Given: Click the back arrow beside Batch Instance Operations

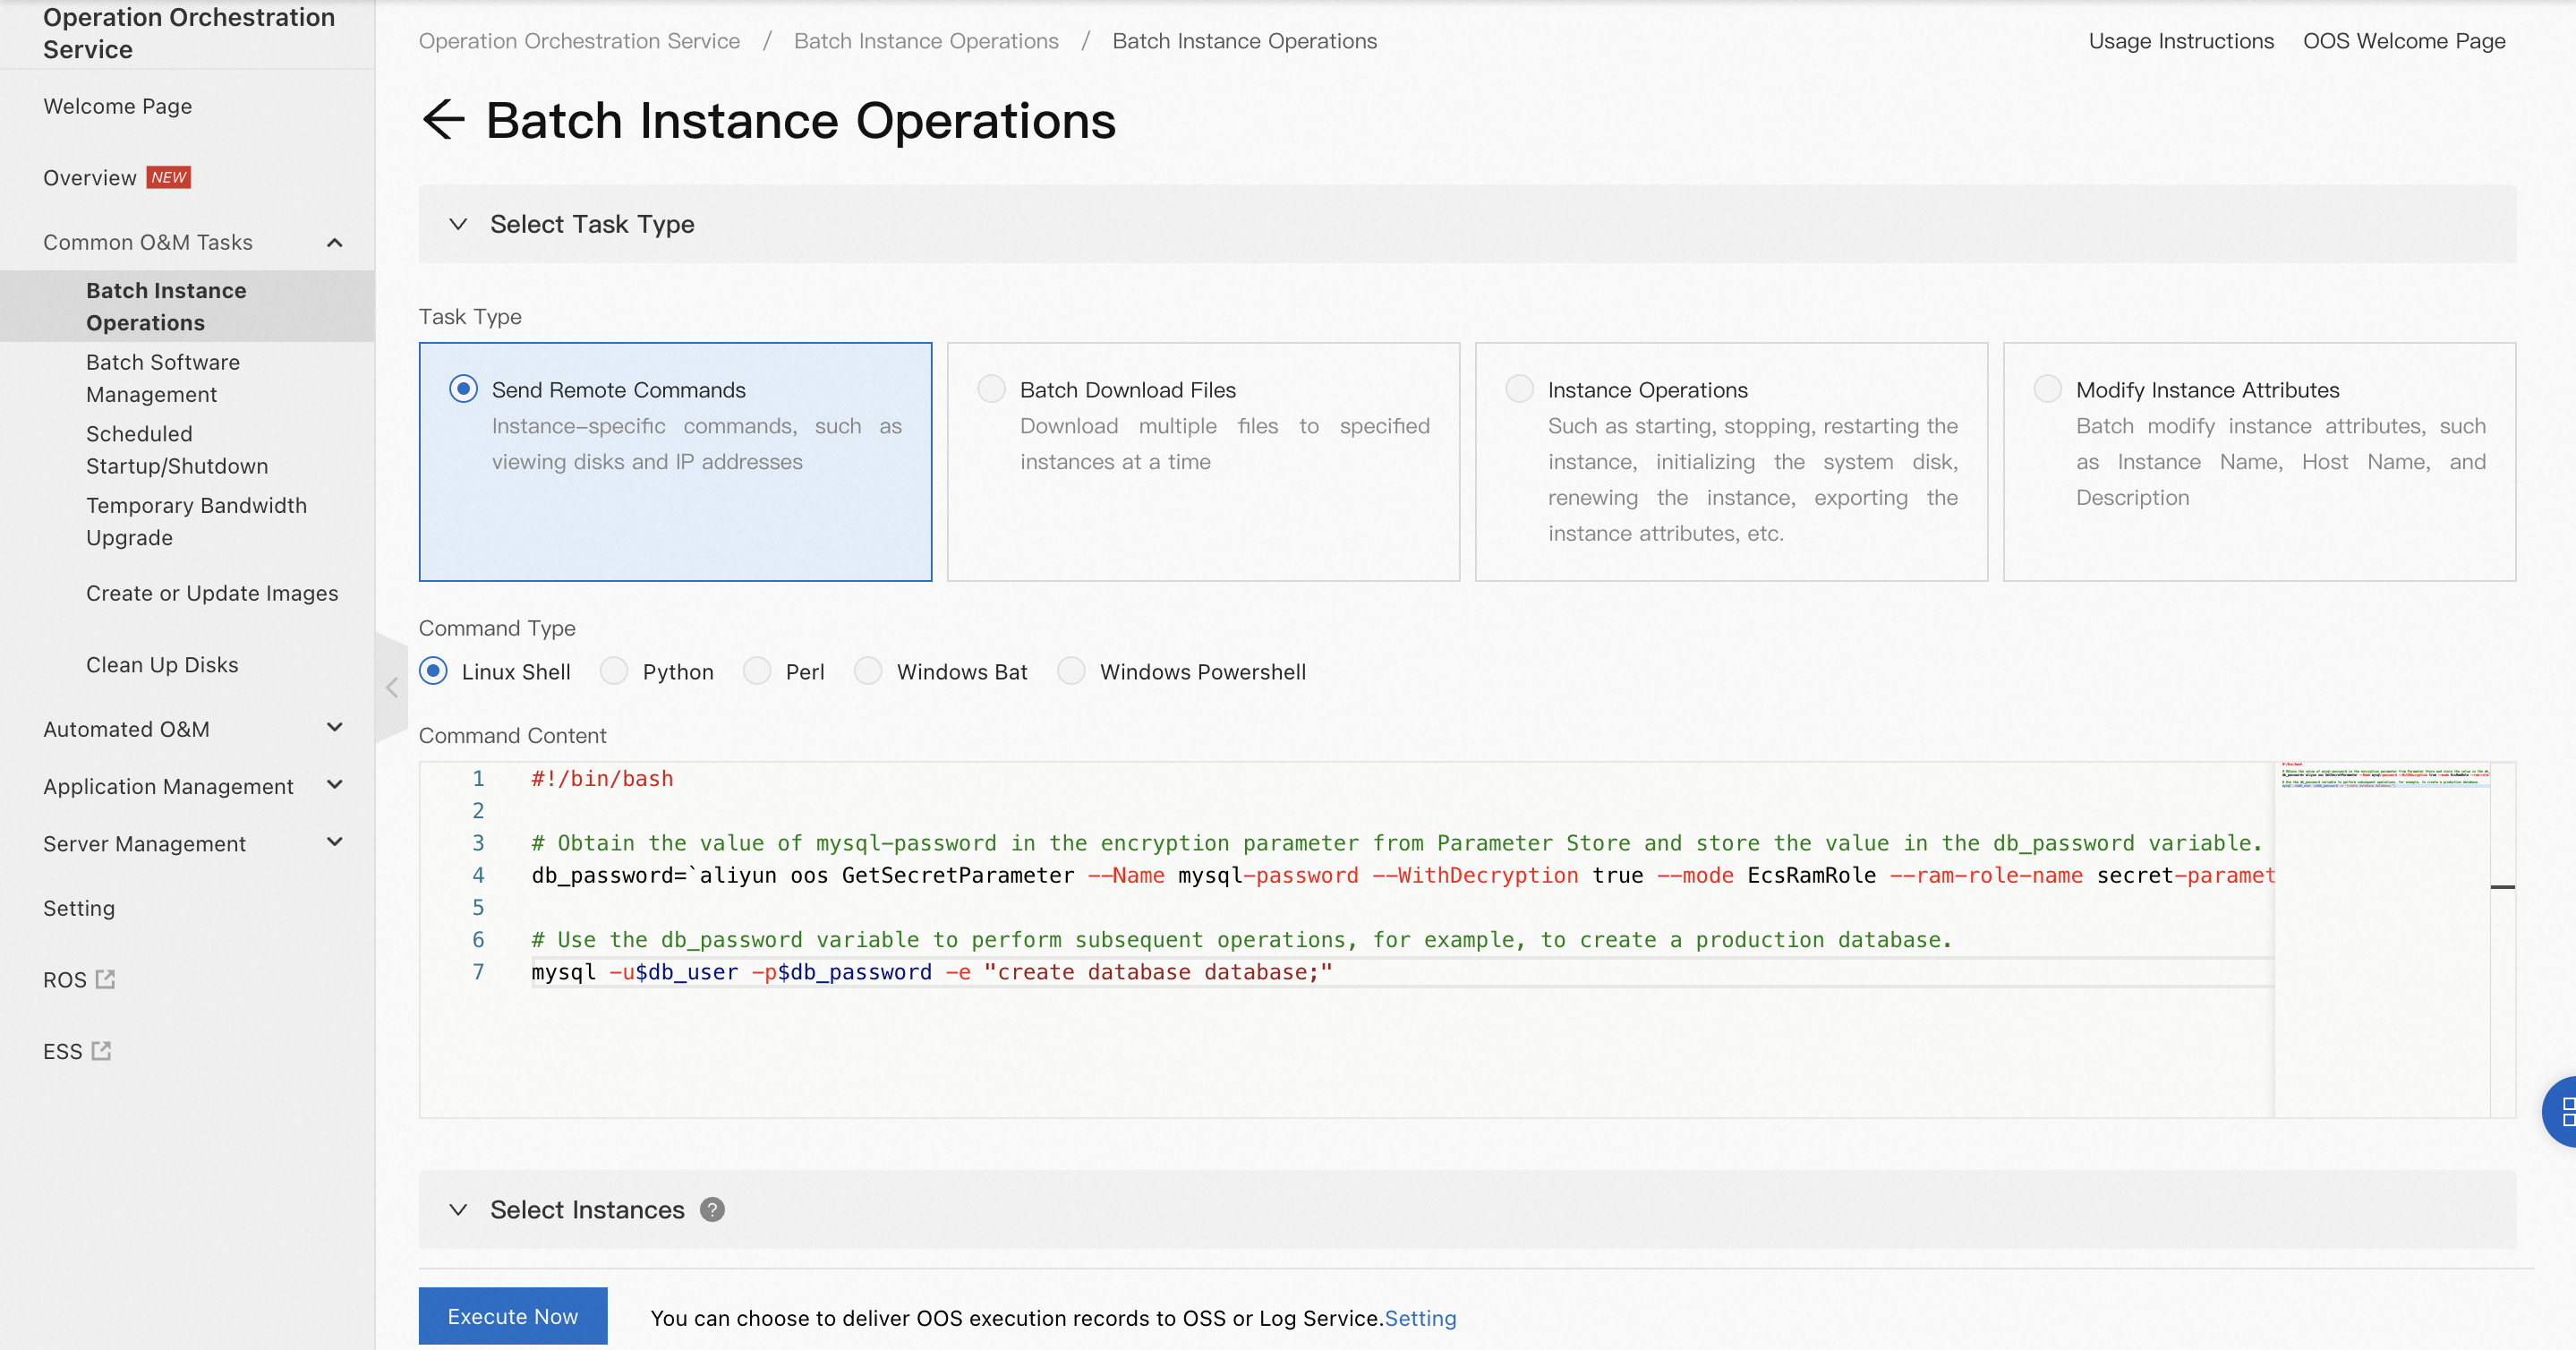Looking at the screenshot, I should [444, 120].
